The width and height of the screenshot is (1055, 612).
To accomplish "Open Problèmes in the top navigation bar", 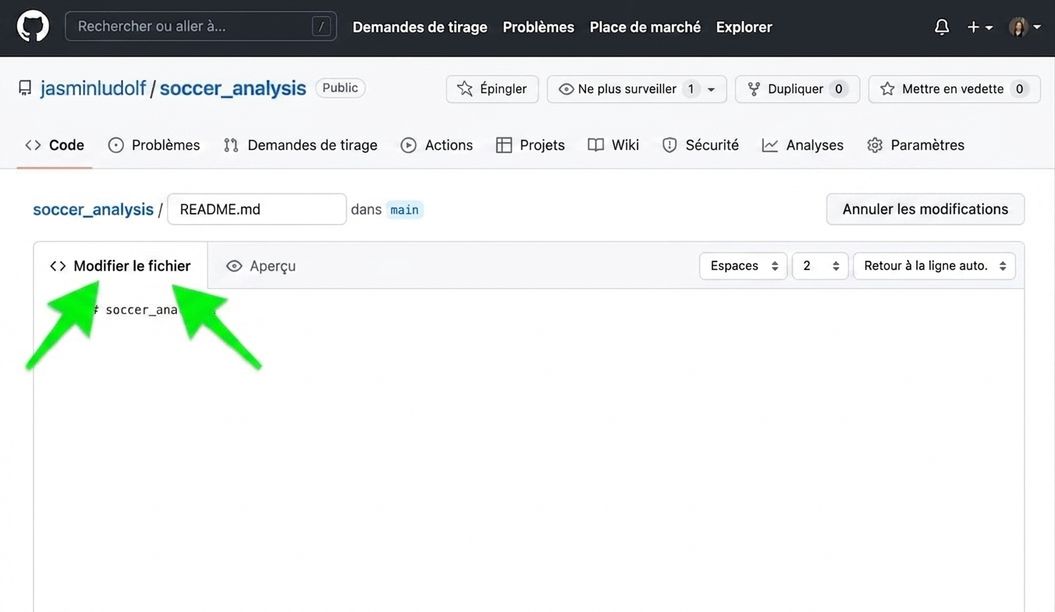I will pyautogui.click(x=538, y=27).
